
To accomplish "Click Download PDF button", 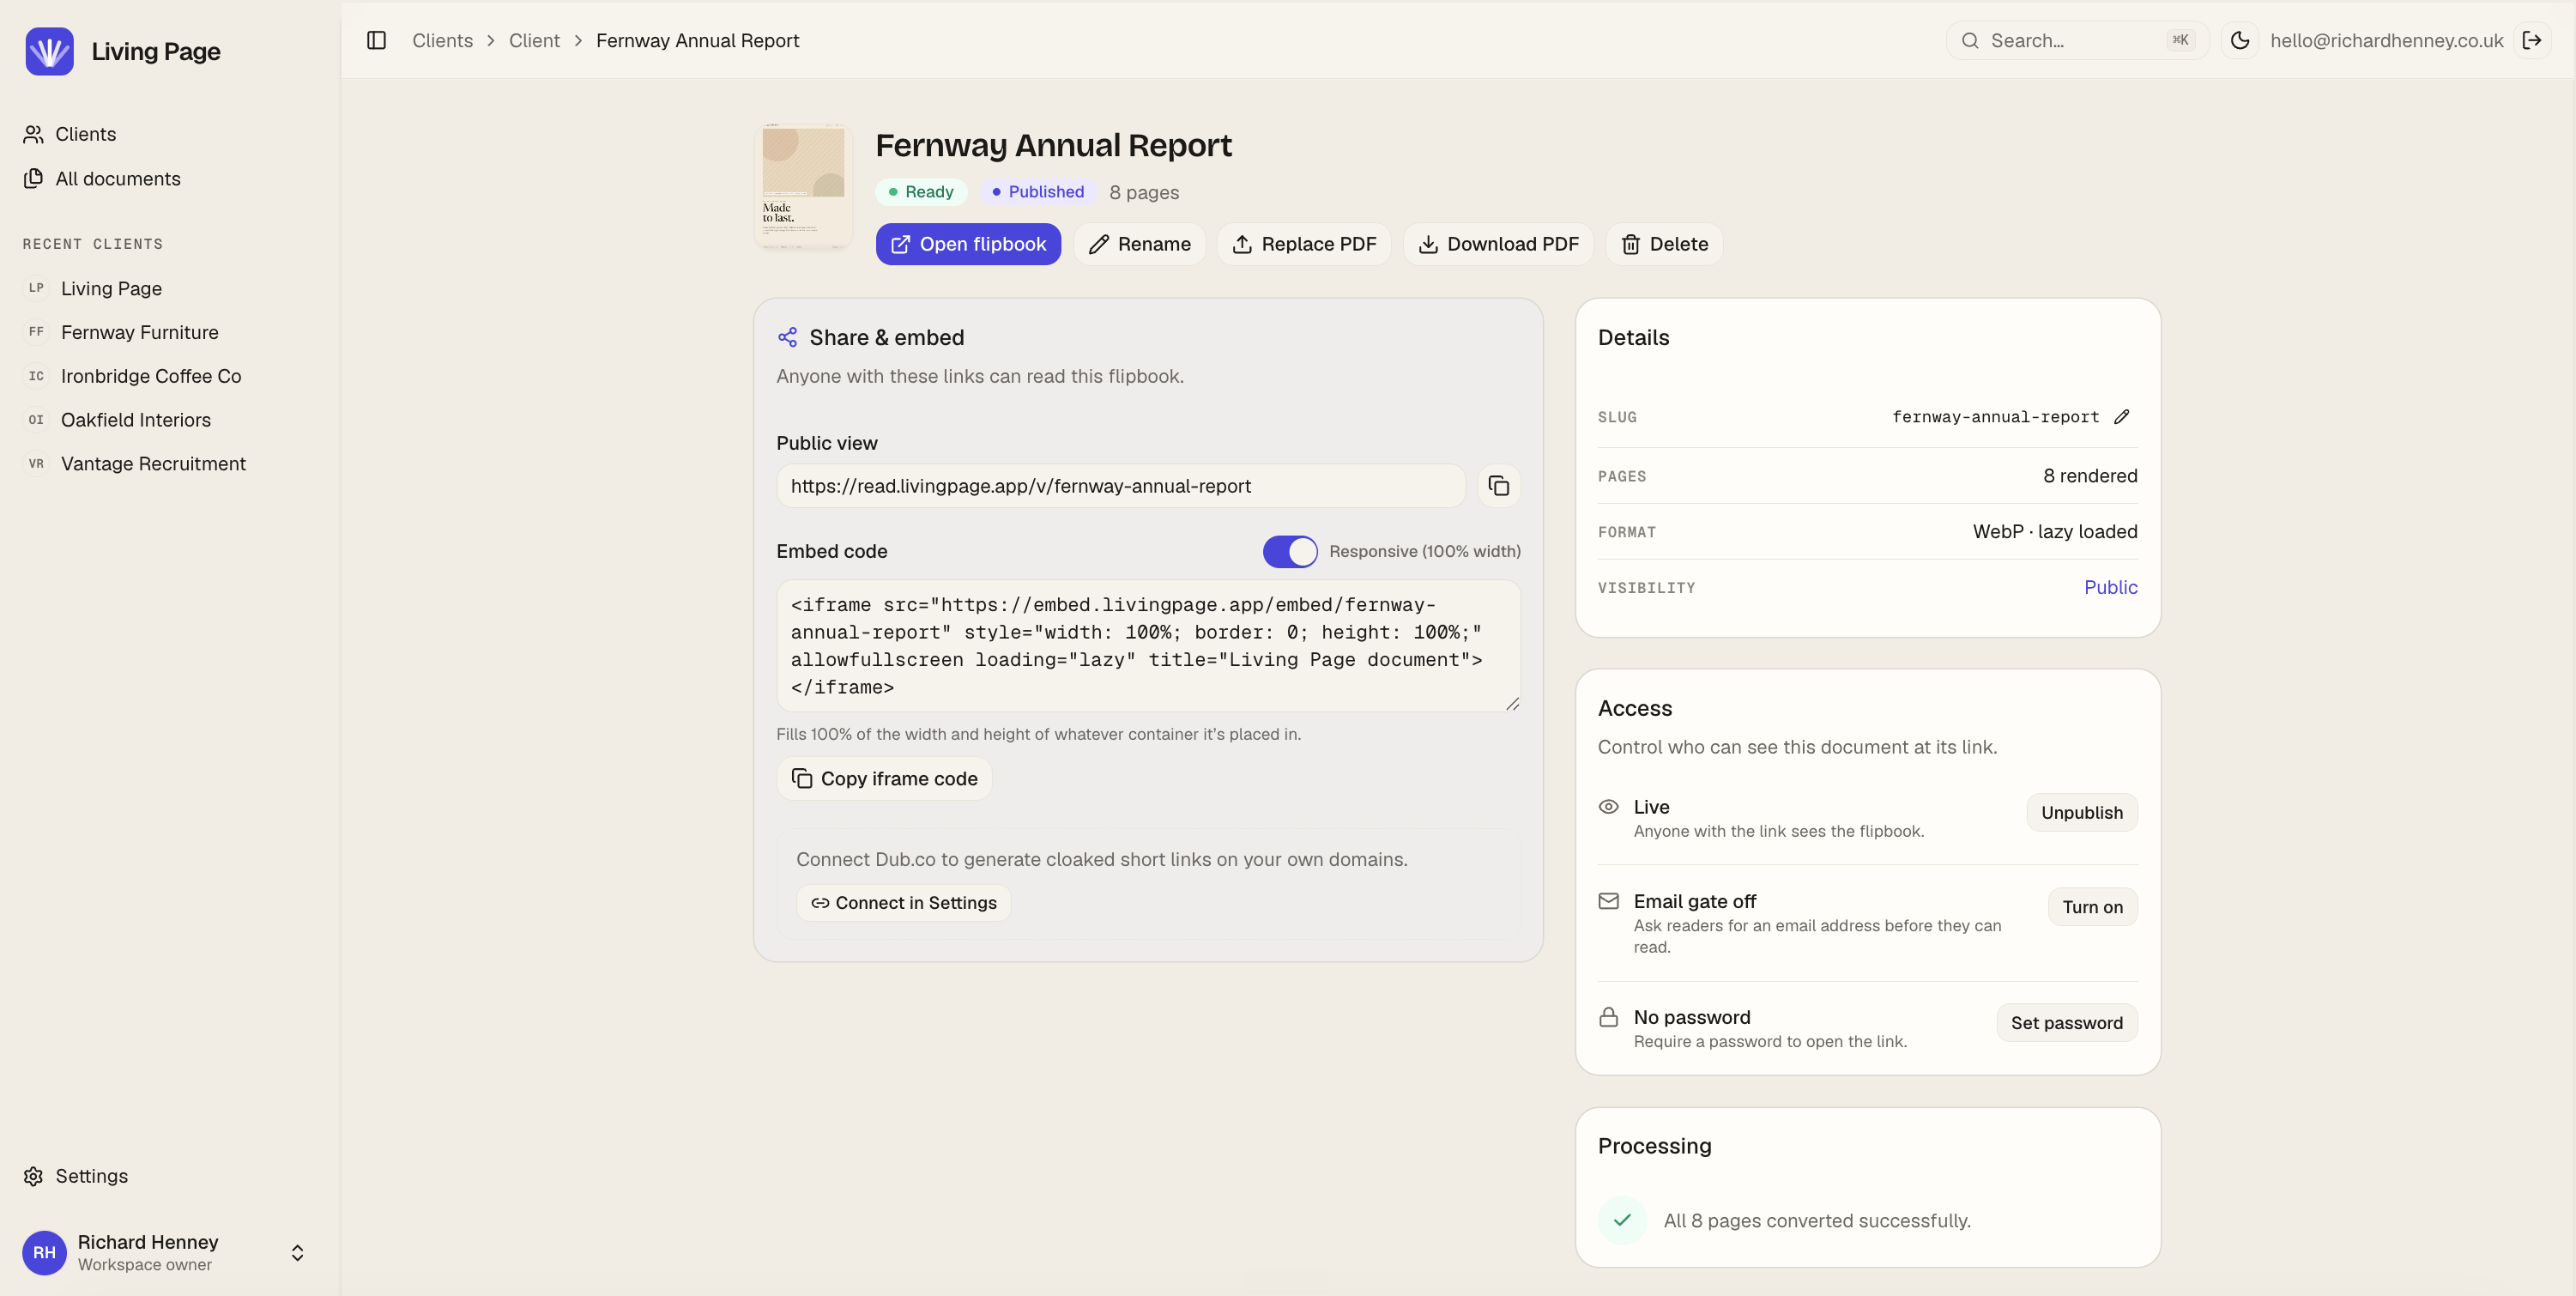I will pyautogui.click(x=1498, y=244).
